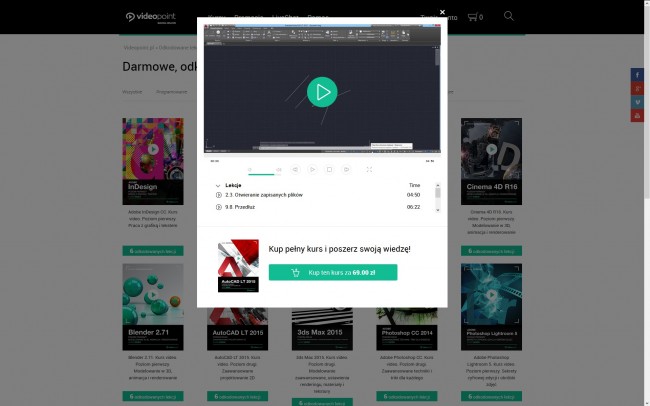Click the previous lesson player button
Viewport: 650px width, 406px height.
(295, 169)
